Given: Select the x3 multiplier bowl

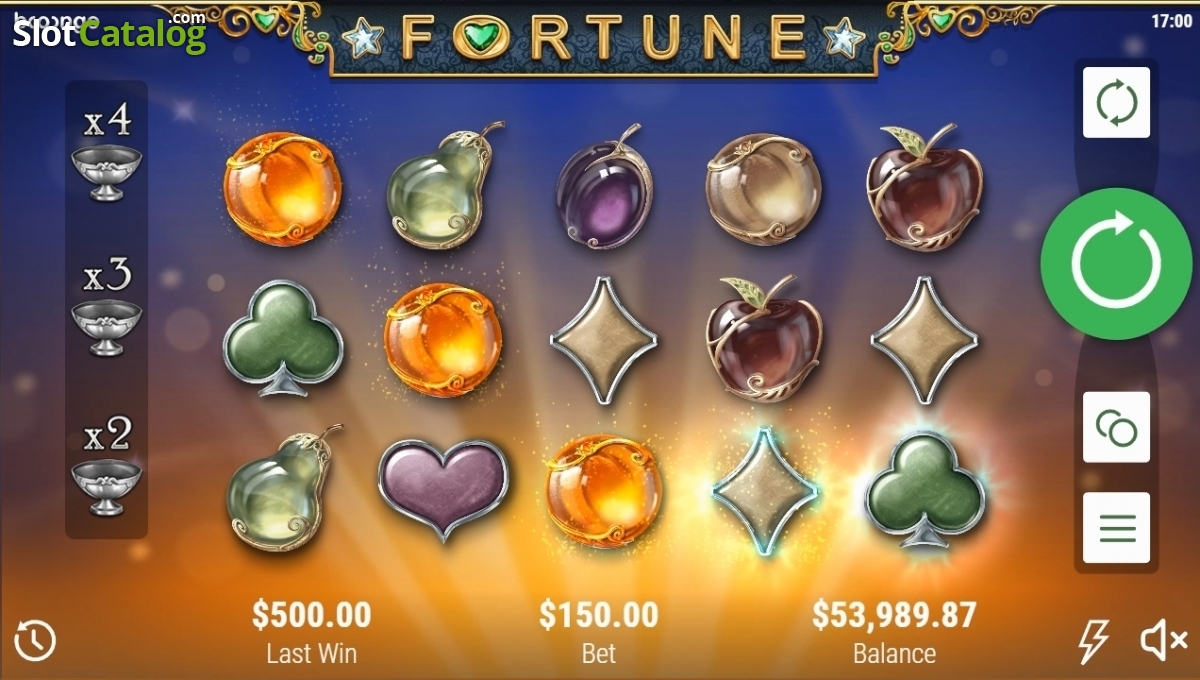Looking at the screenshot, I should 106,307.
